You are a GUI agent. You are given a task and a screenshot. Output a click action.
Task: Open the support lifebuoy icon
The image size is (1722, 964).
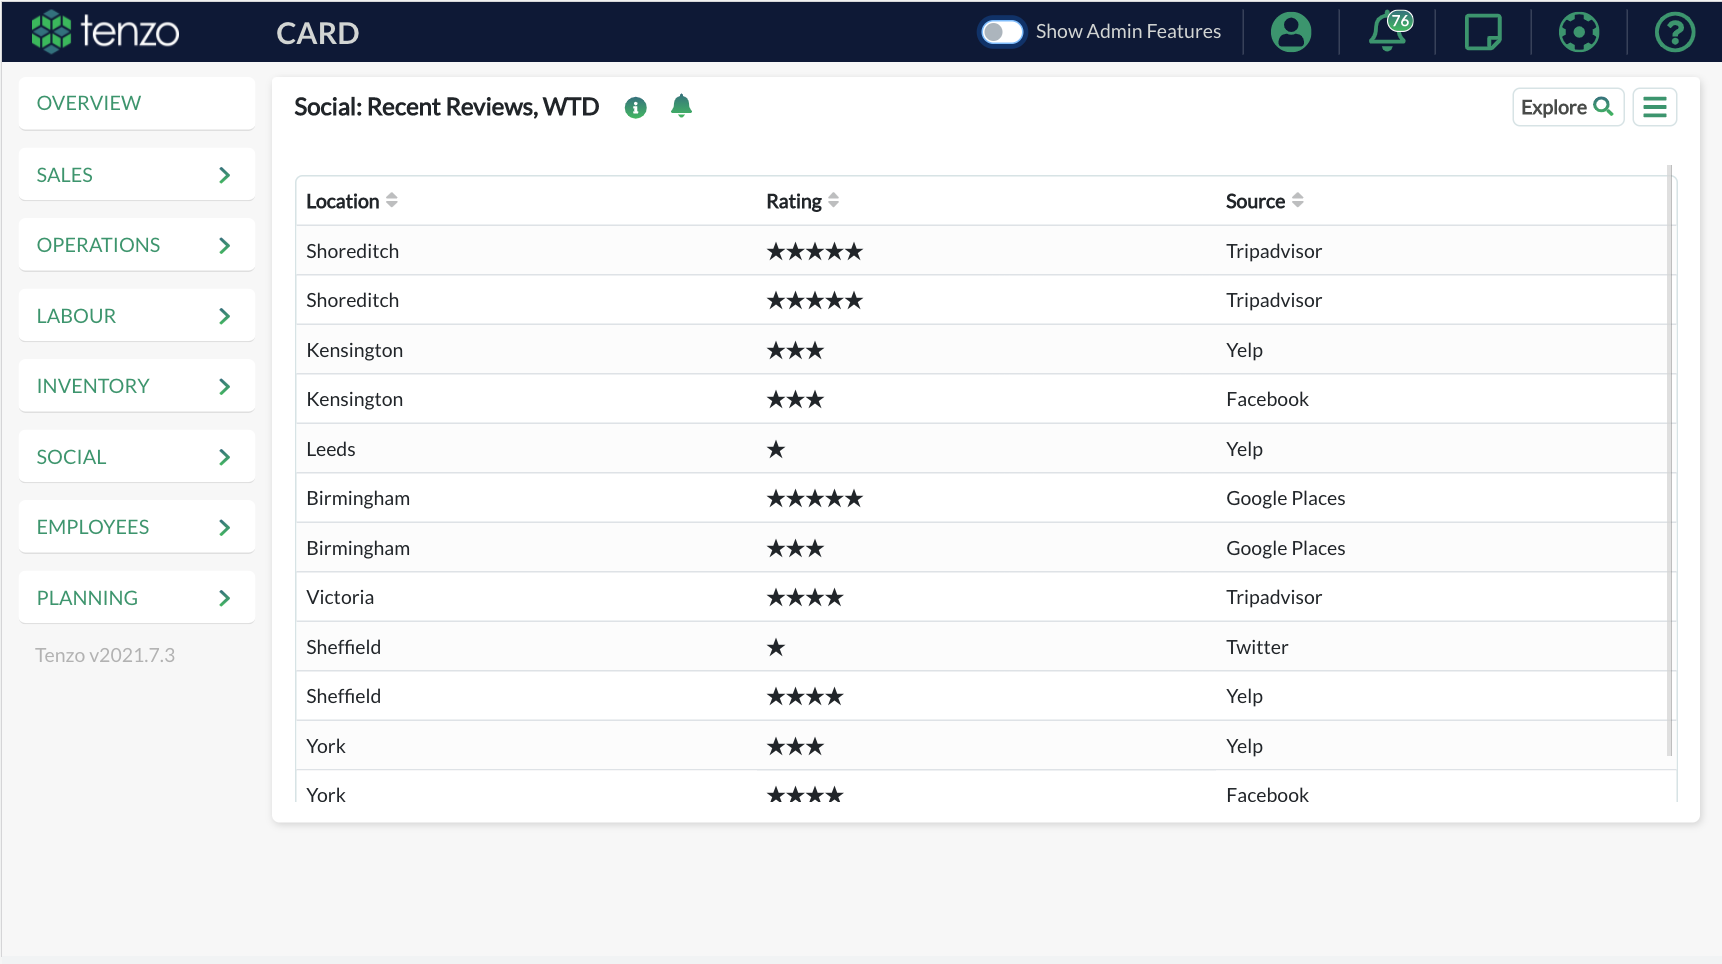point(1579,32)
